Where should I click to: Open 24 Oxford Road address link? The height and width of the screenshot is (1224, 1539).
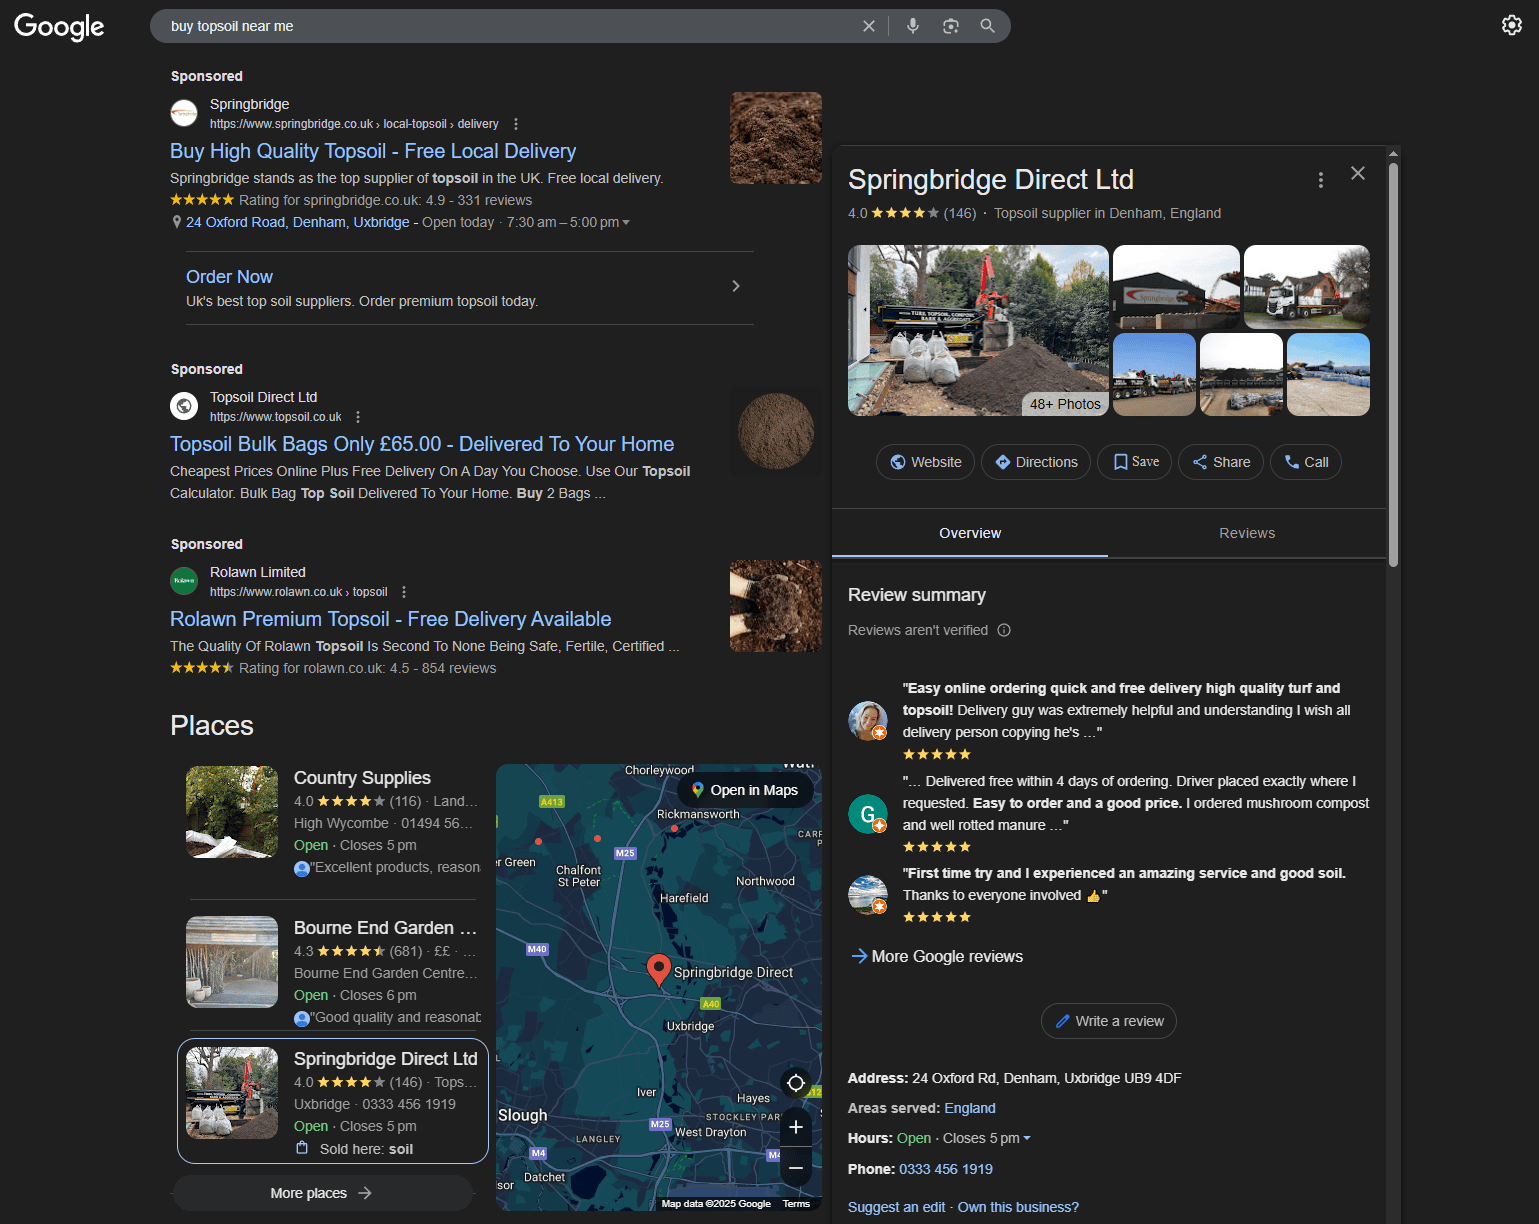pos(298,222)
